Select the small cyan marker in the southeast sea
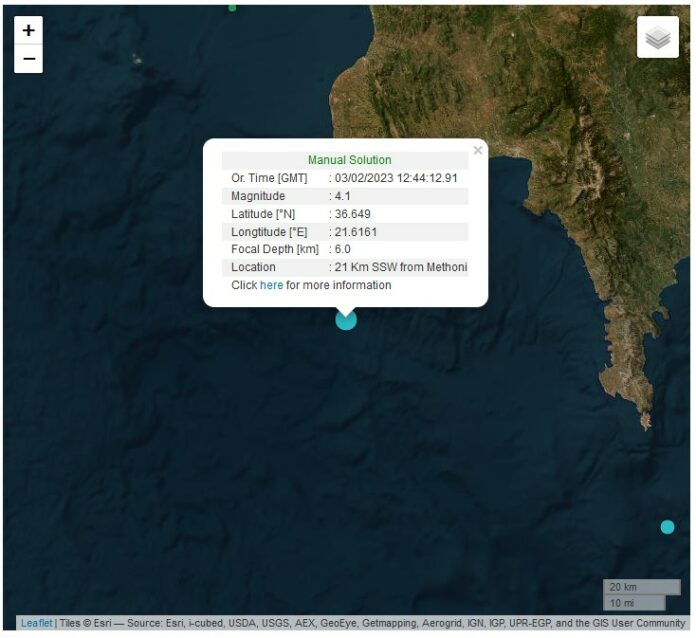The height and width of the screenshot is (638, 696). click(667, 527)
